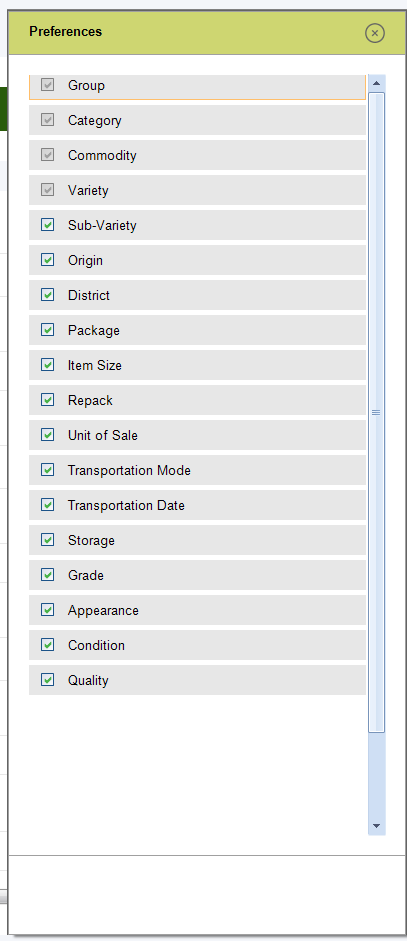
Task: Uncheck the Sub-Variety checkbox
Action: 47,224
